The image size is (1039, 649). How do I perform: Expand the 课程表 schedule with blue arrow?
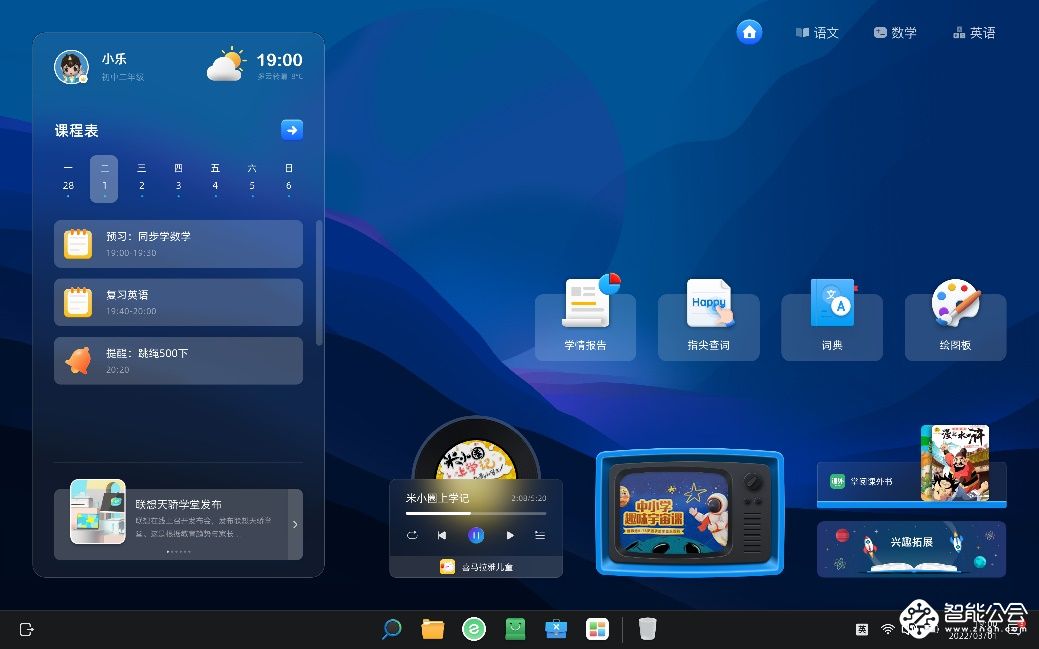point(291,130)
